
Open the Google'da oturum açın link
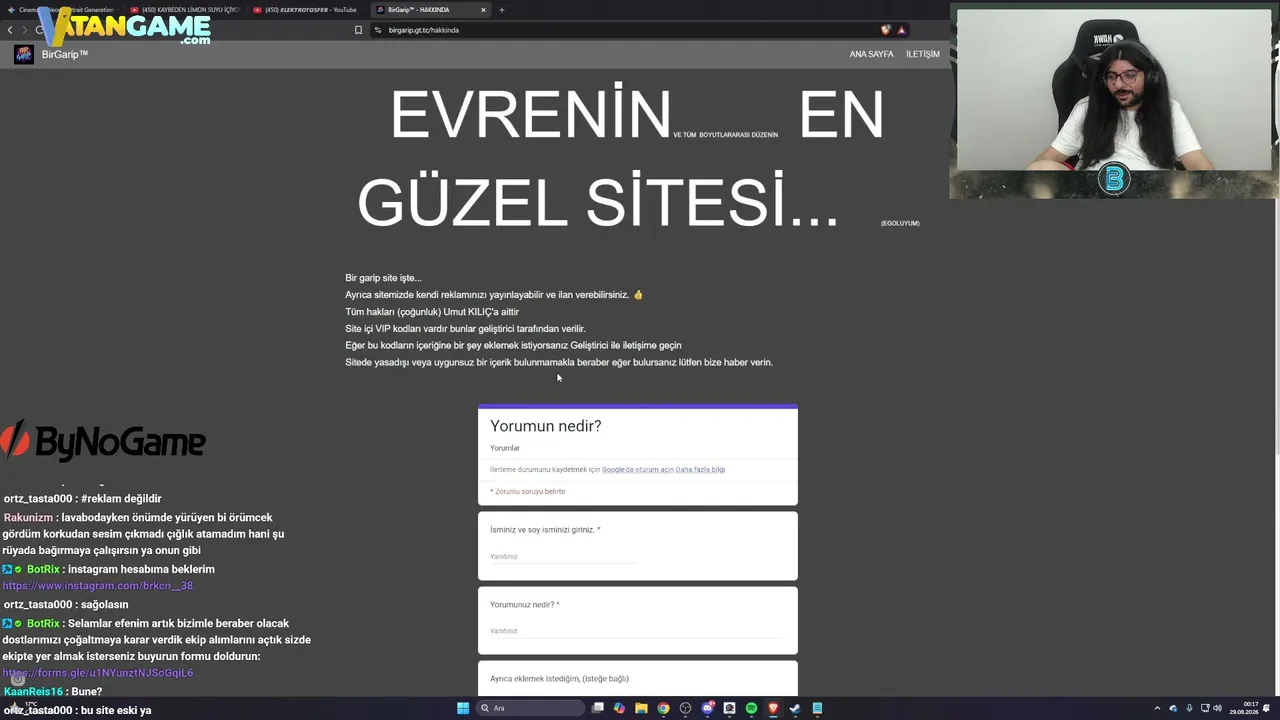(637, 469)
